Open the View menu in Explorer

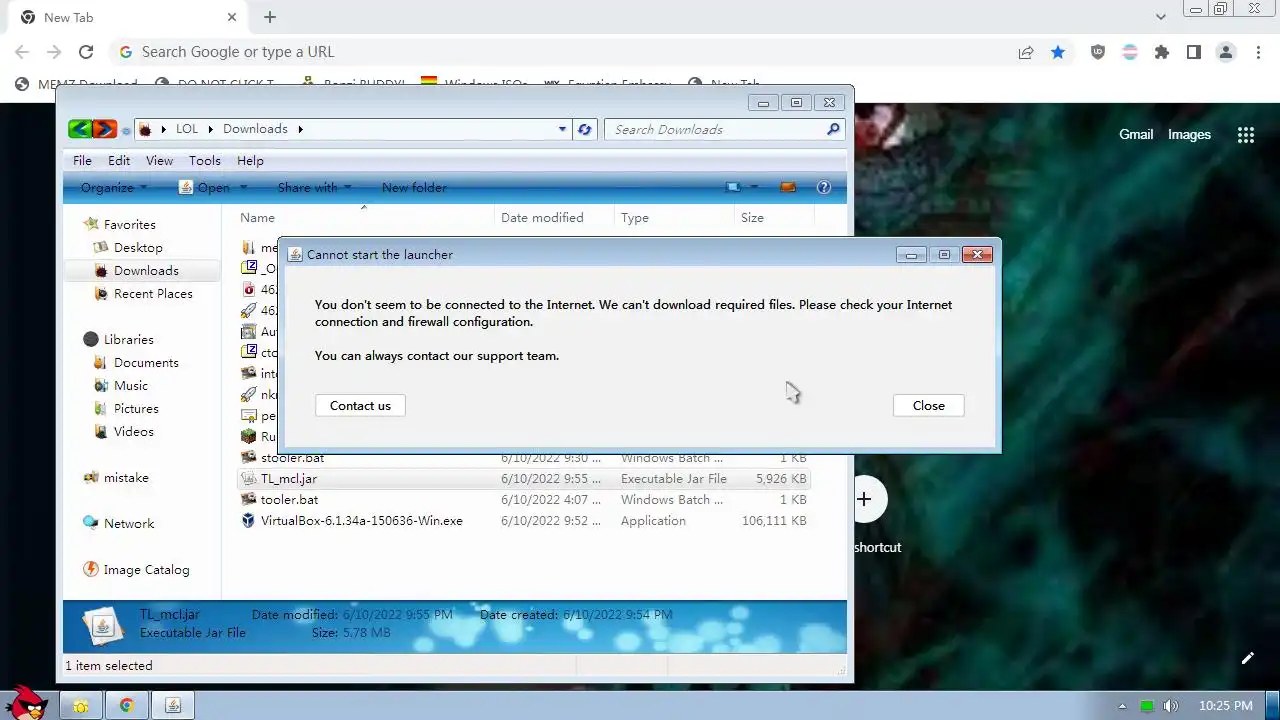pos(159,160)
